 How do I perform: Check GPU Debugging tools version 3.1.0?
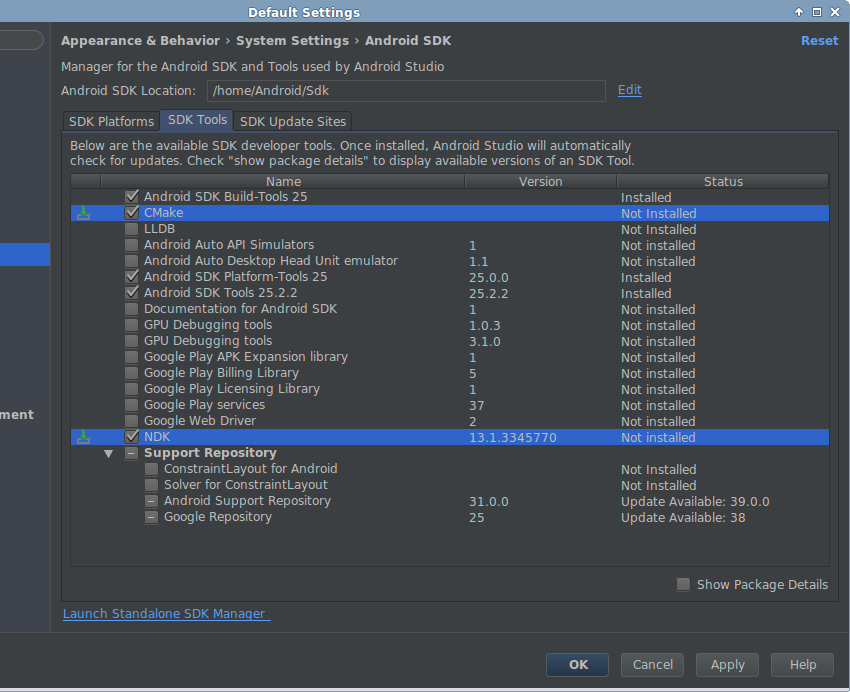click(132, 341)
